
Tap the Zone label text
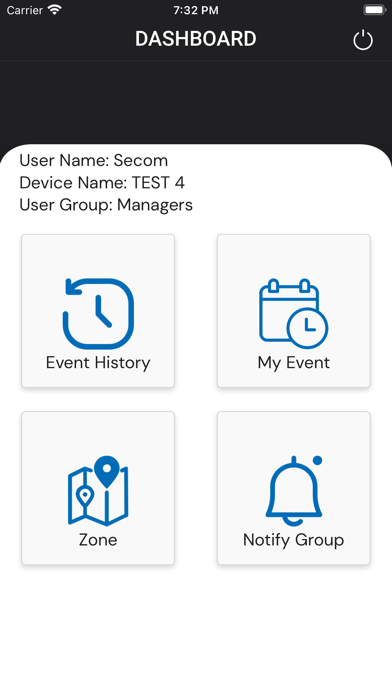pyautogui.click(x=98, y=540)
